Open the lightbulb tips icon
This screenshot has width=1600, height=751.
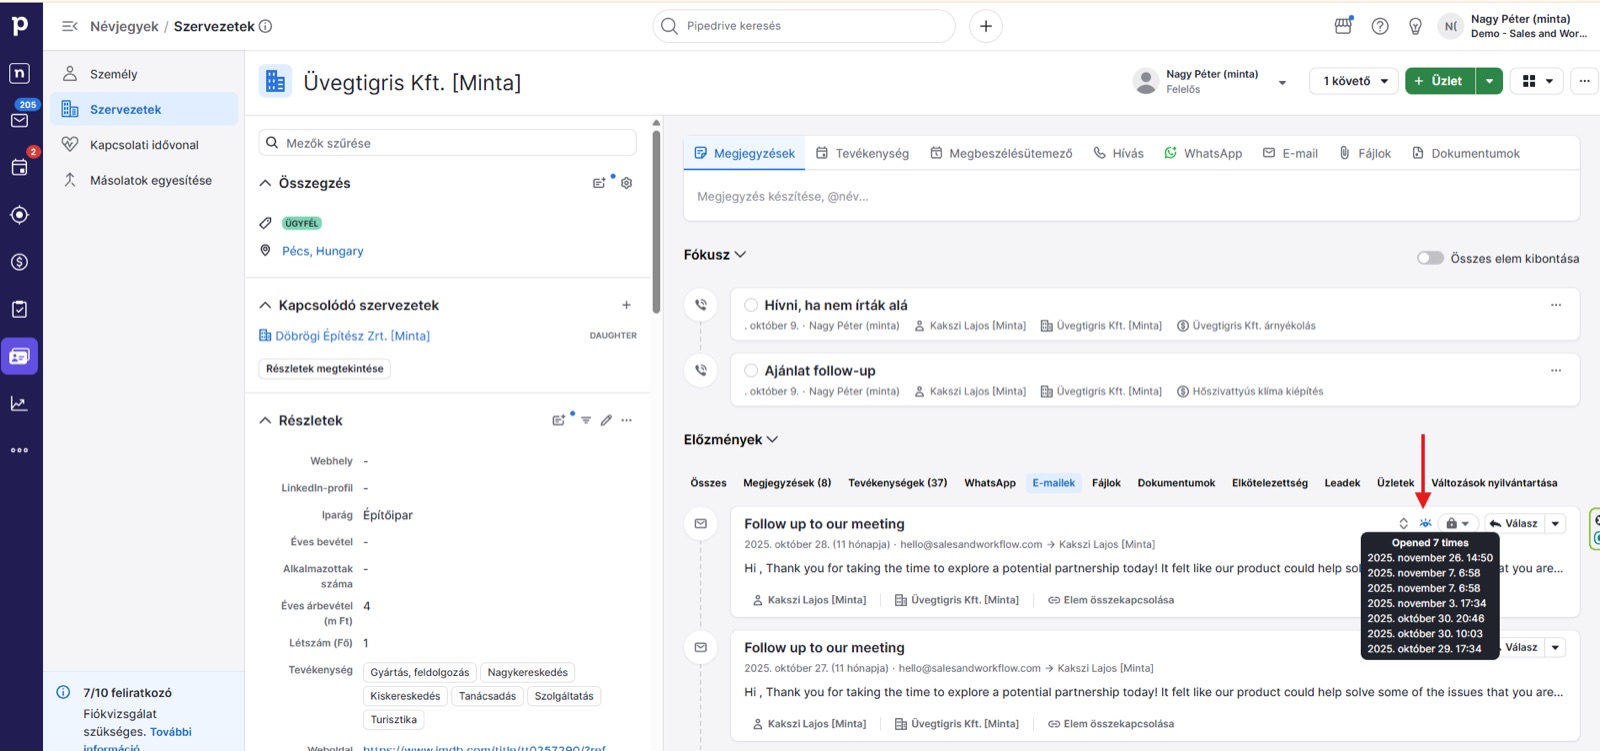point(1415,26)
